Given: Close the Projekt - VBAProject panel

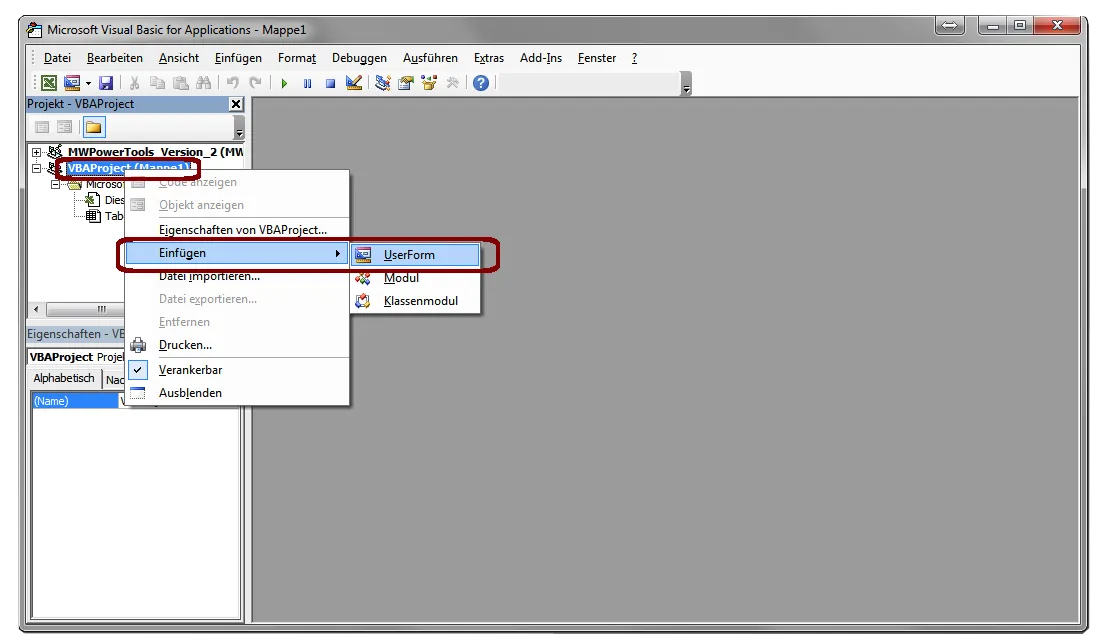Looking at the screenshot, I should 236,104.
